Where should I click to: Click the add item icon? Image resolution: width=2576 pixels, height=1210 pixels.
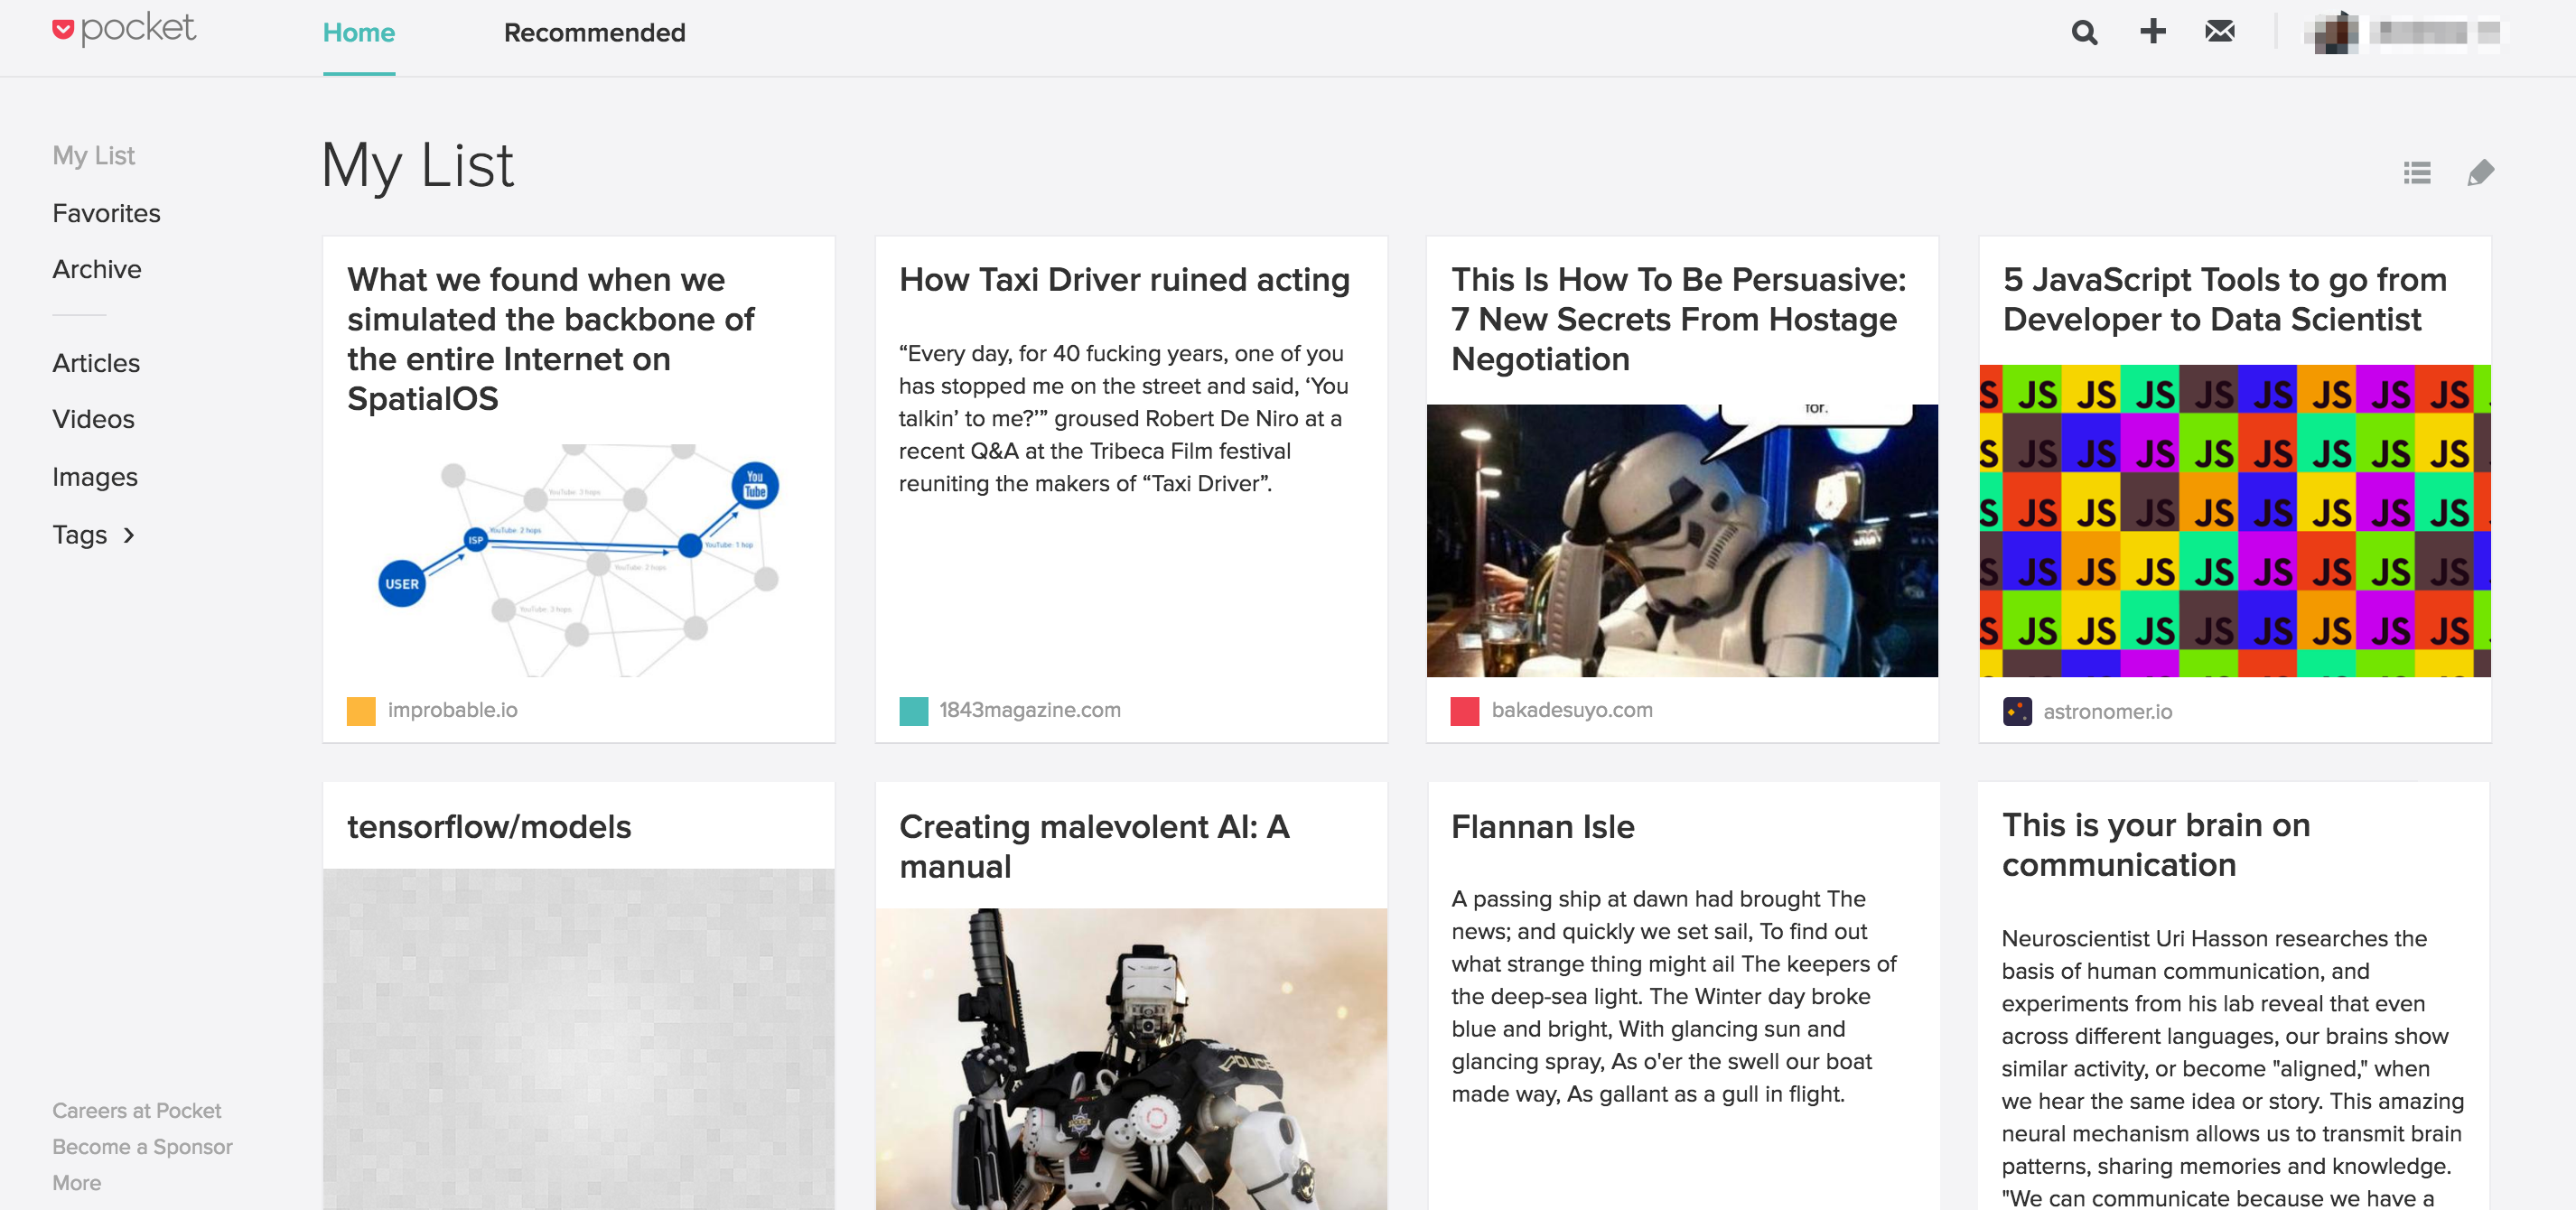(2154, 33)
